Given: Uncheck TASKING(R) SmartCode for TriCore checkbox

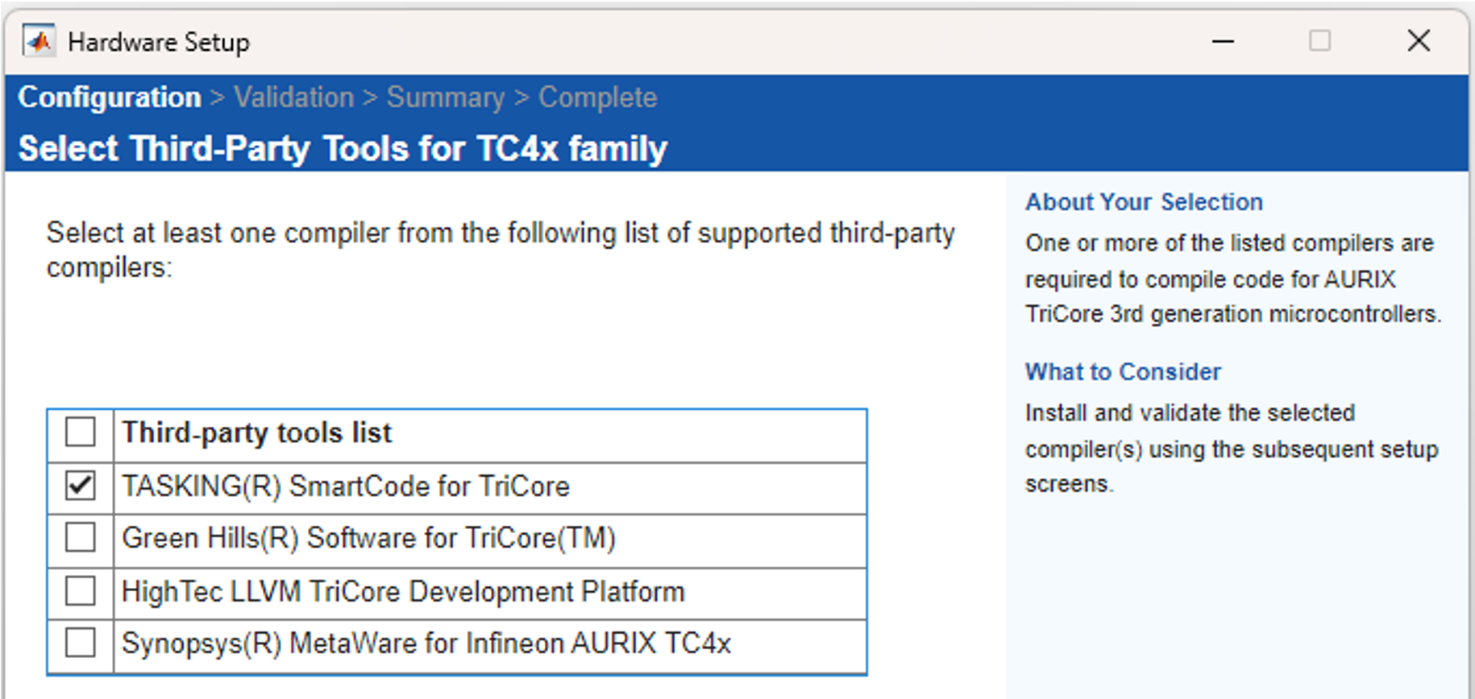Looking at the screenshot, I should click(80, 487).
